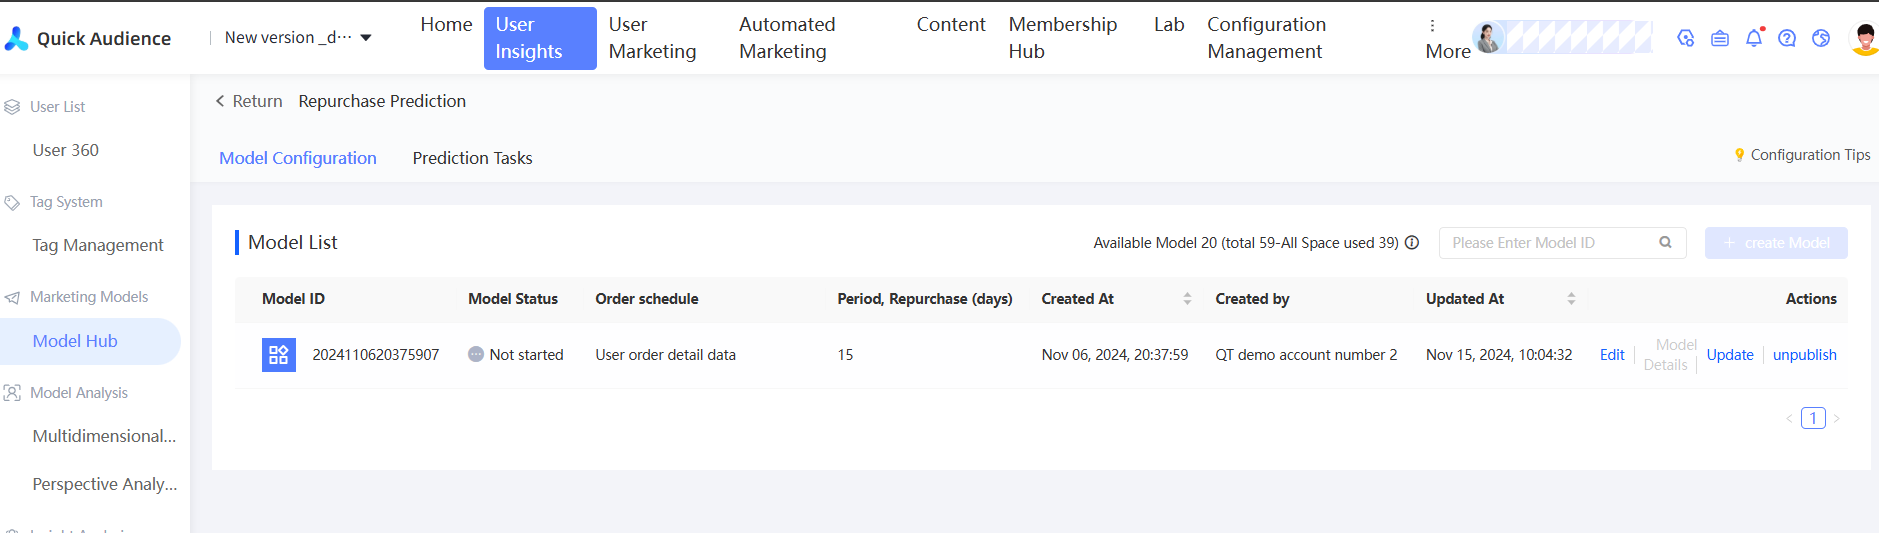The image size is (1879, 533).
Task: Open the globe language icon
Action: [1821, 38]
